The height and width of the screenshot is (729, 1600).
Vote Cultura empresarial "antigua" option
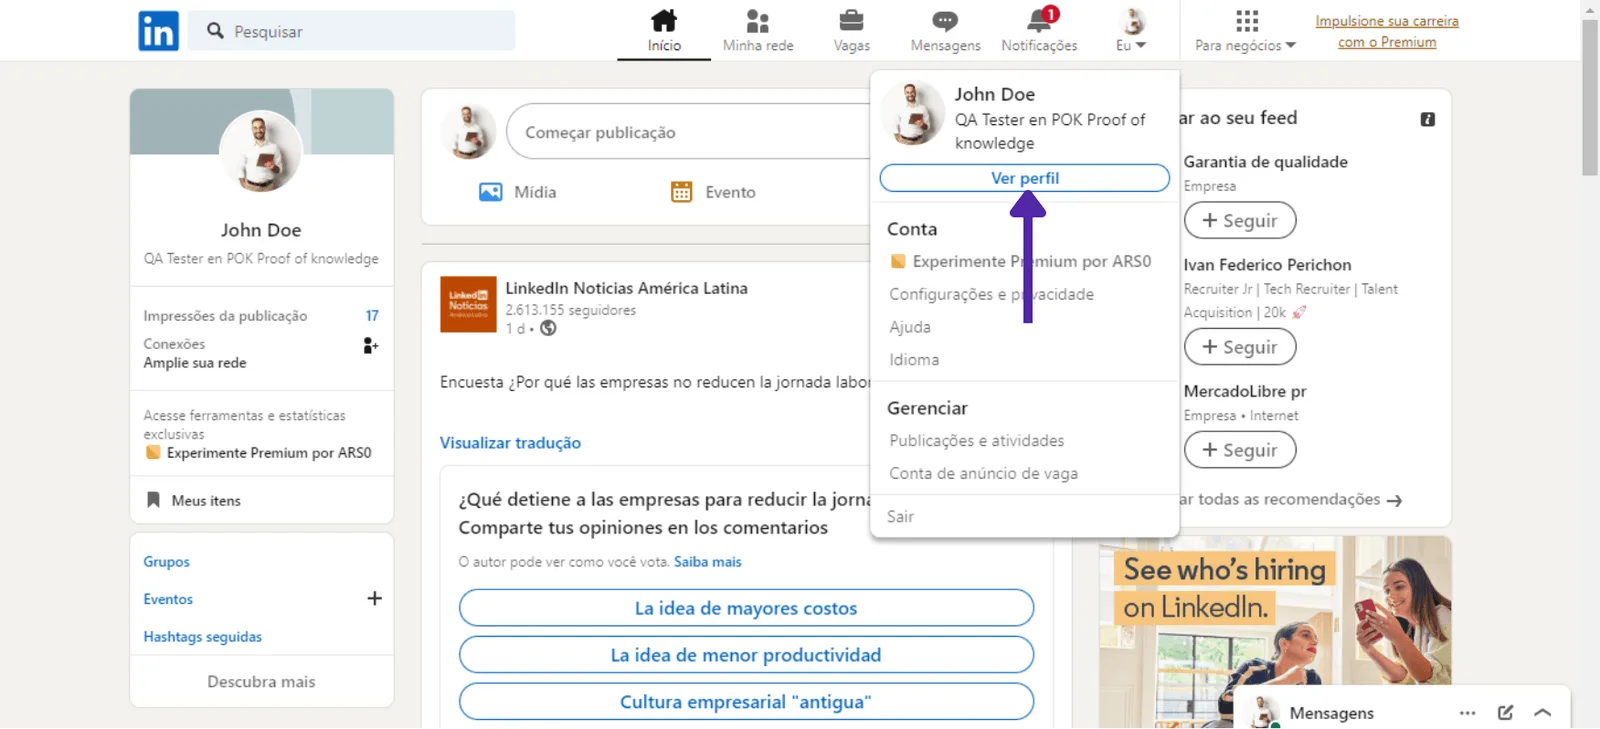(x=746, y=702)
